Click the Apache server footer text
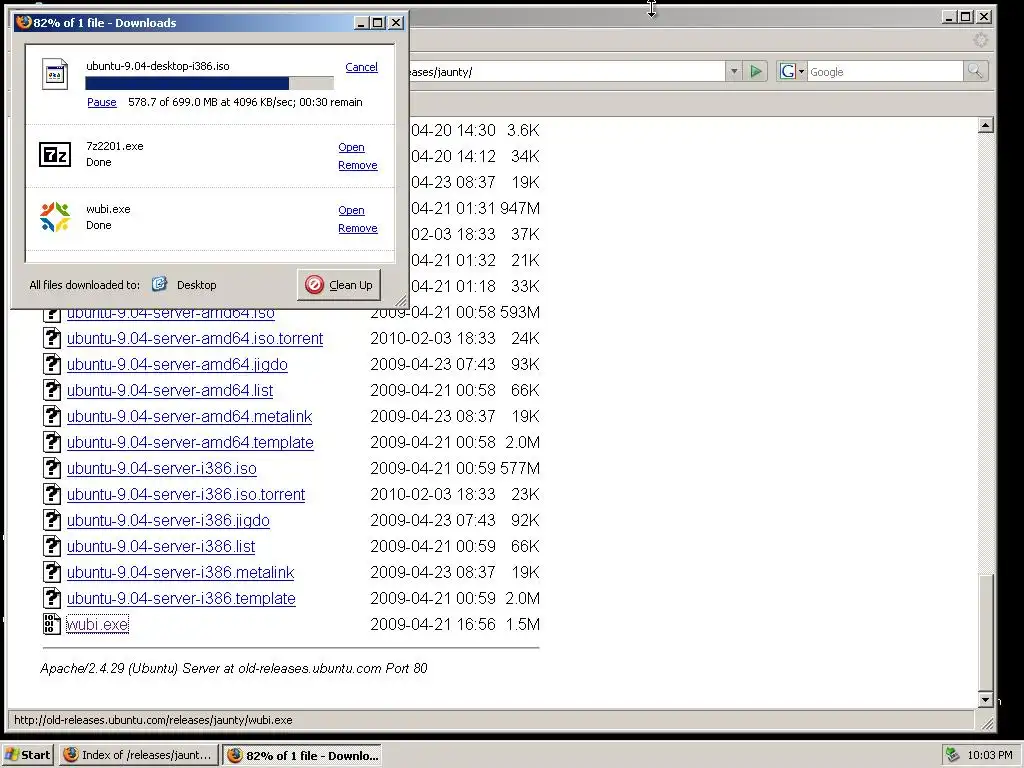This screenshot has height=768, width=1024. tap(234, 668)
